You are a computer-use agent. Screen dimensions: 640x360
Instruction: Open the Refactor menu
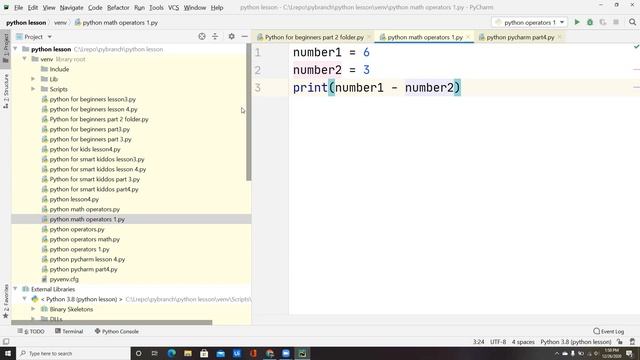click(x=118, y=7)
